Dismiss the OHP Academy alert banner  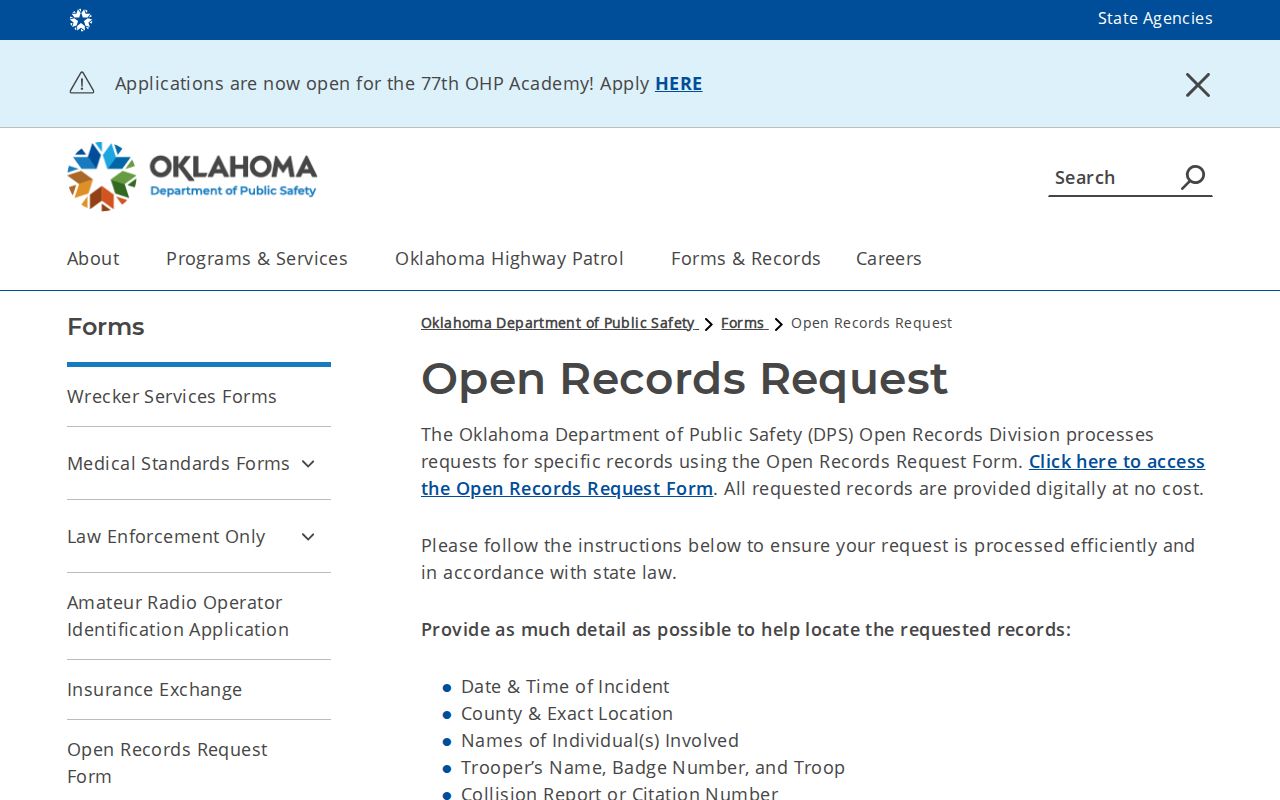[1197, 85]
